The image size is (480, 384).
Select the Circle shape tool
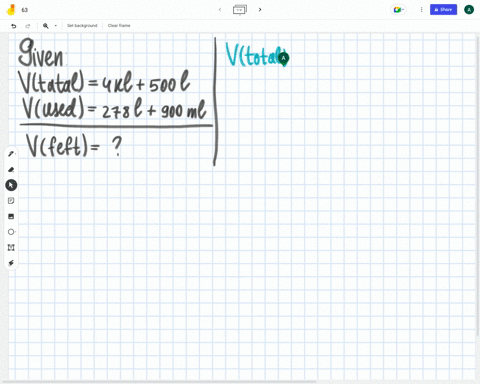[11, 232]
